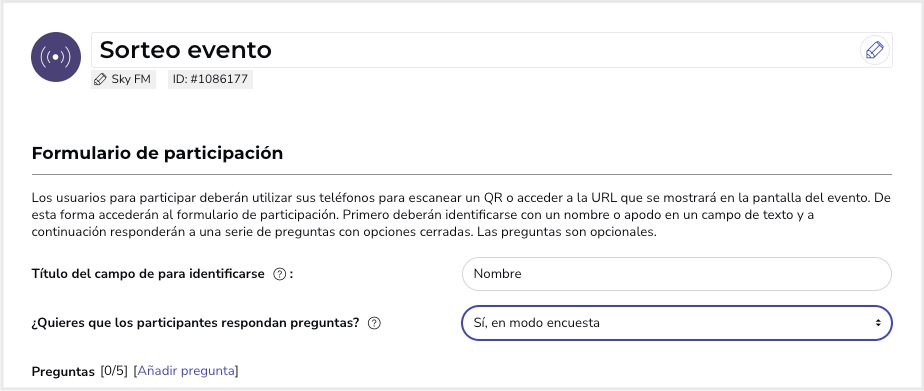Open the 'Sí, en modo encuesta' dropdown
The image size is (924, 391).
pos(676,323)
